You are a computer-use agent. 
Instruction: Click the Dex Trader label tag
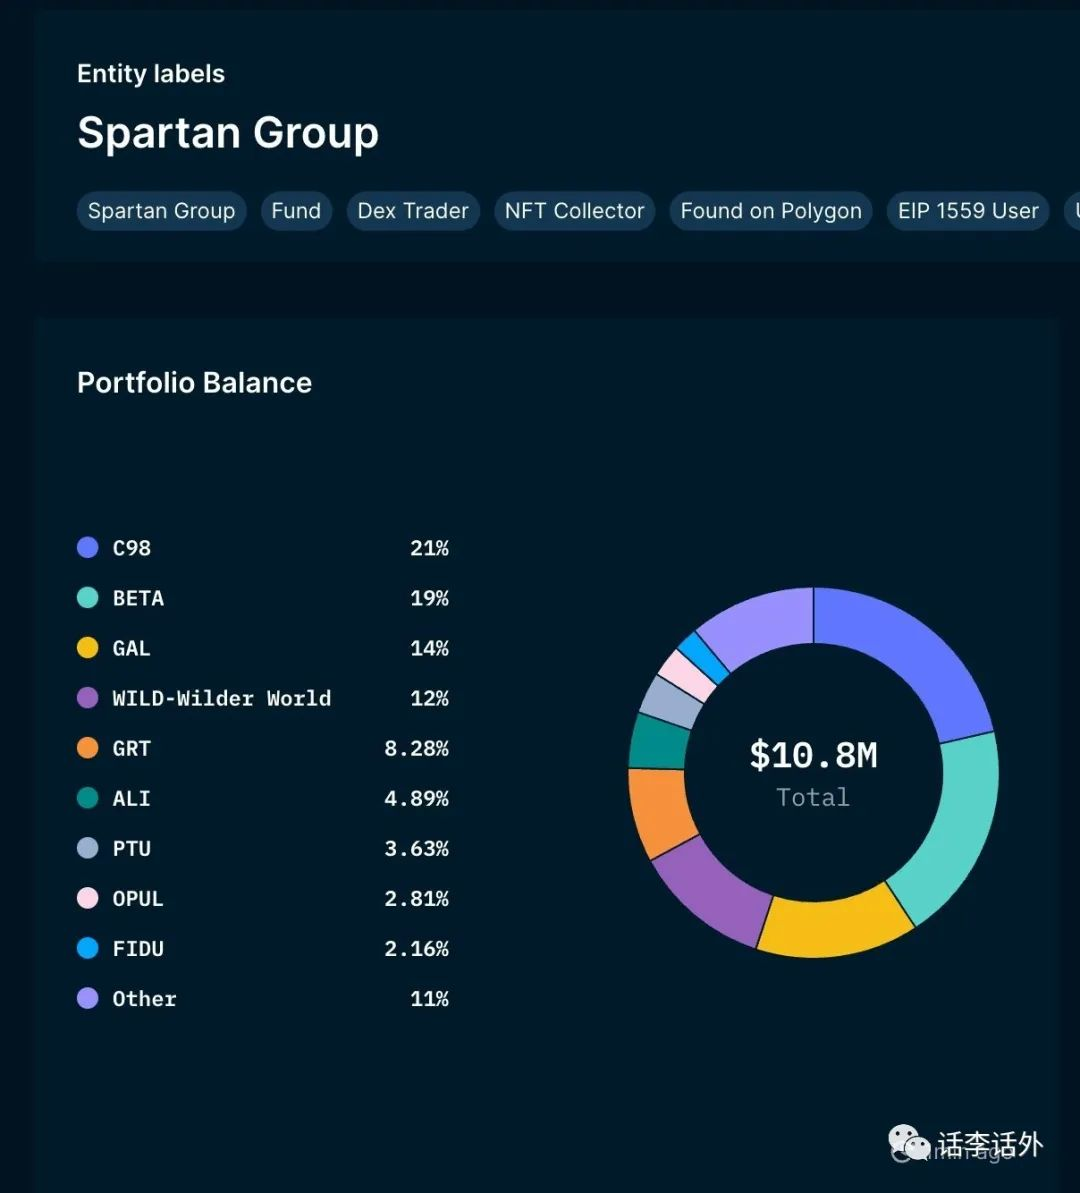(413, 211)
